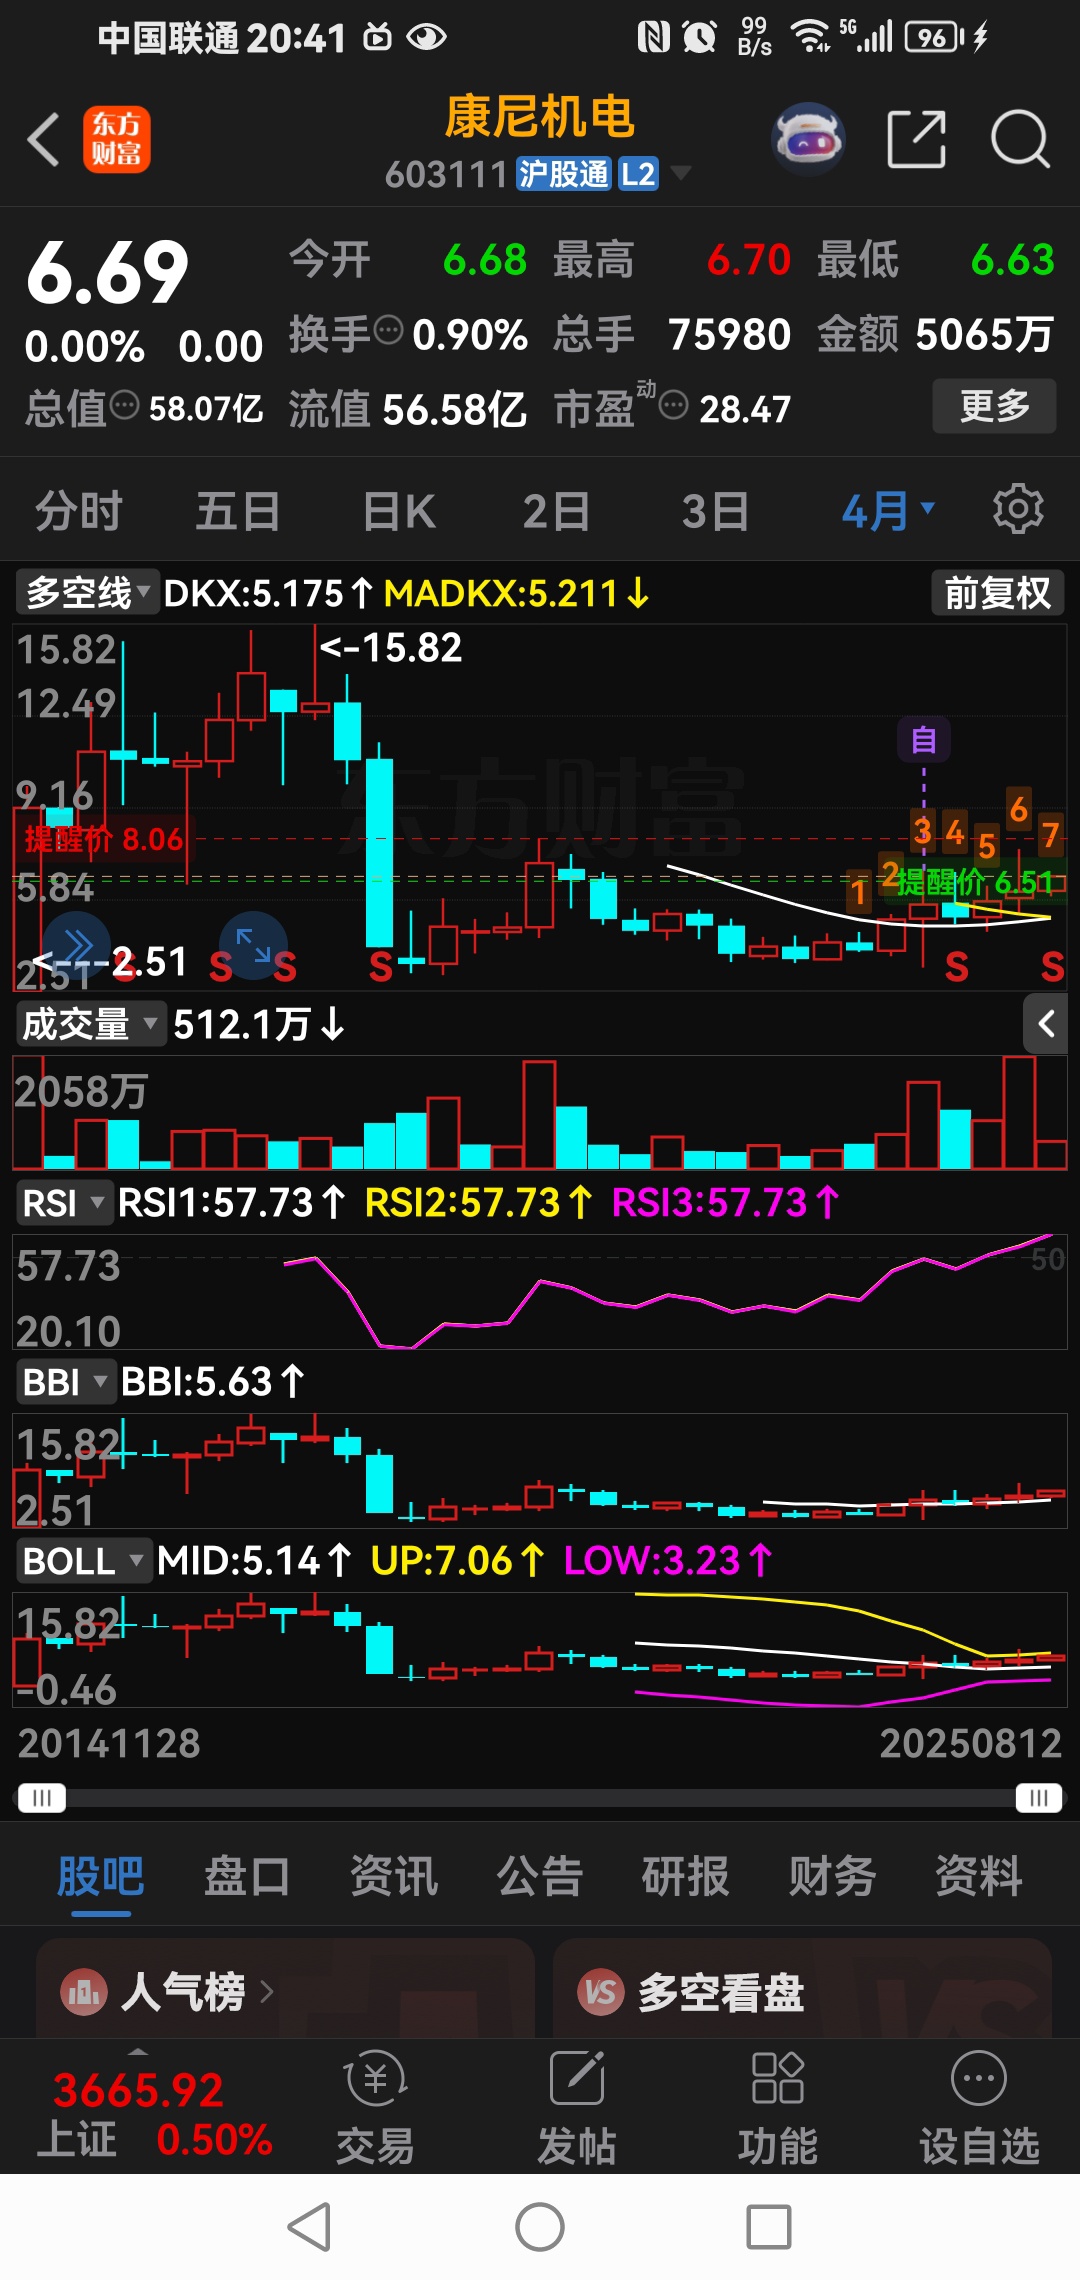Switch to 2日 chart tab
Viewport: 1080px width, 2280px height.
[555, 510]
